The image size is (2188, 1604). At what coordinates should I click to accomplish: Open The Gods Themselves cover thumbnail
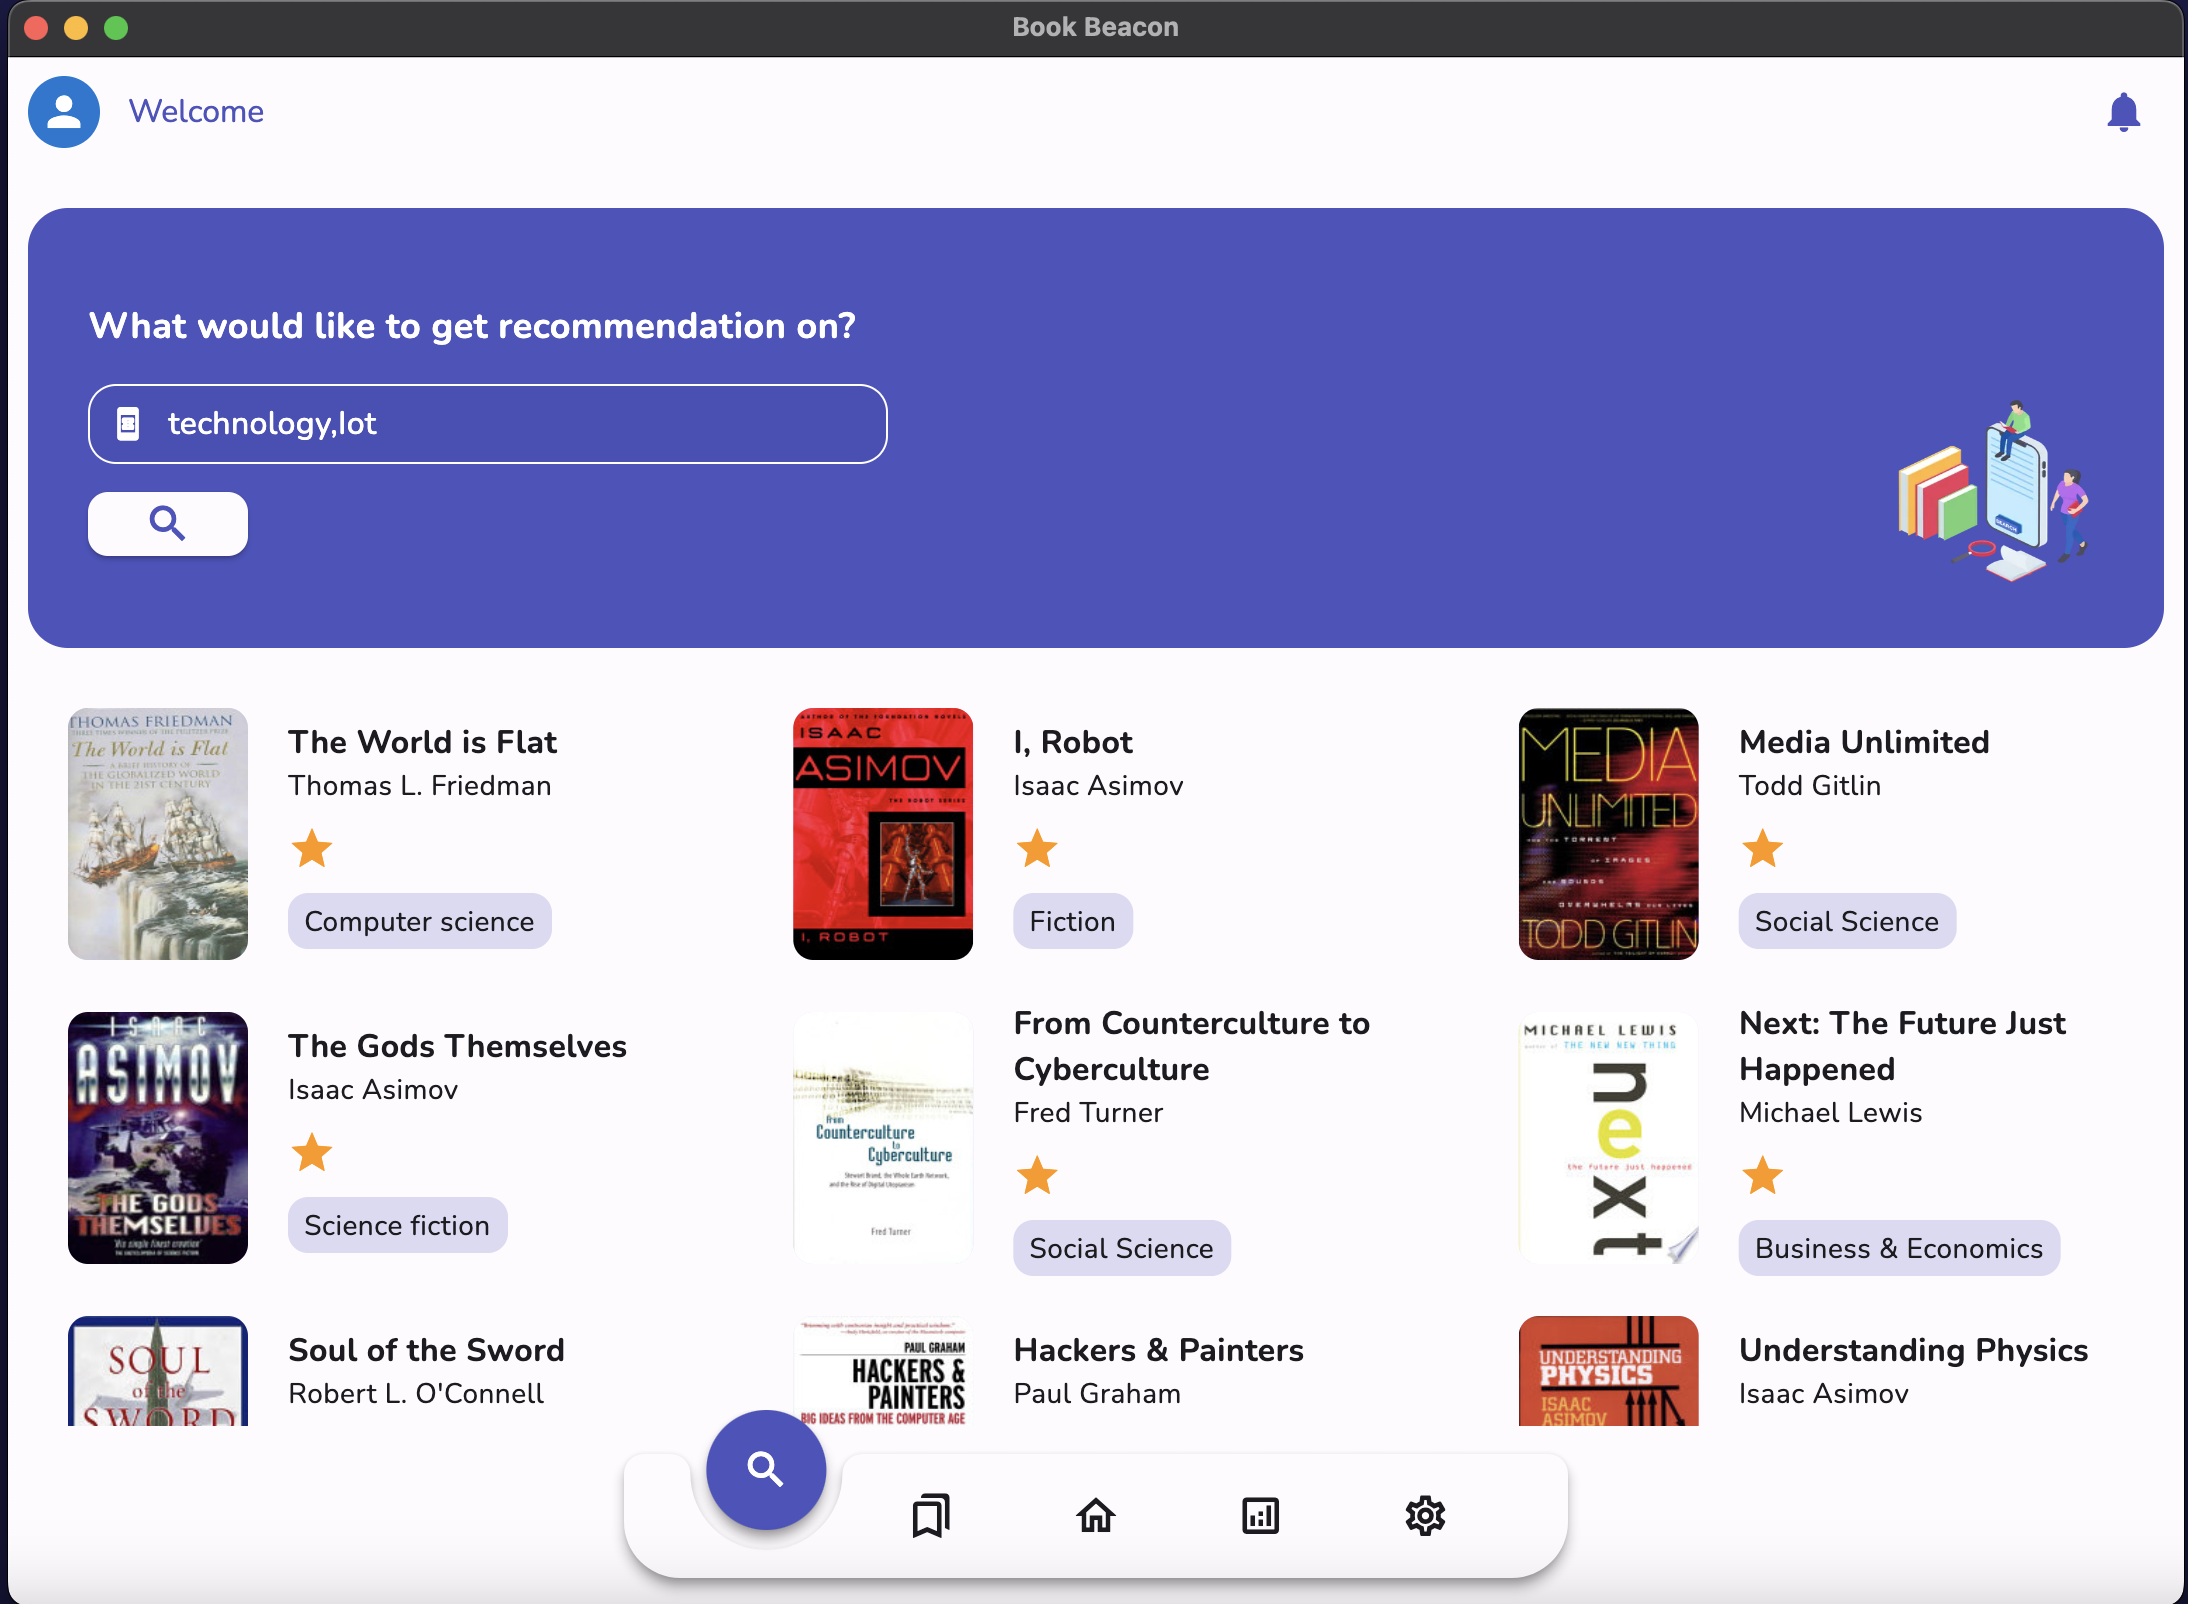pos(157,1137)
